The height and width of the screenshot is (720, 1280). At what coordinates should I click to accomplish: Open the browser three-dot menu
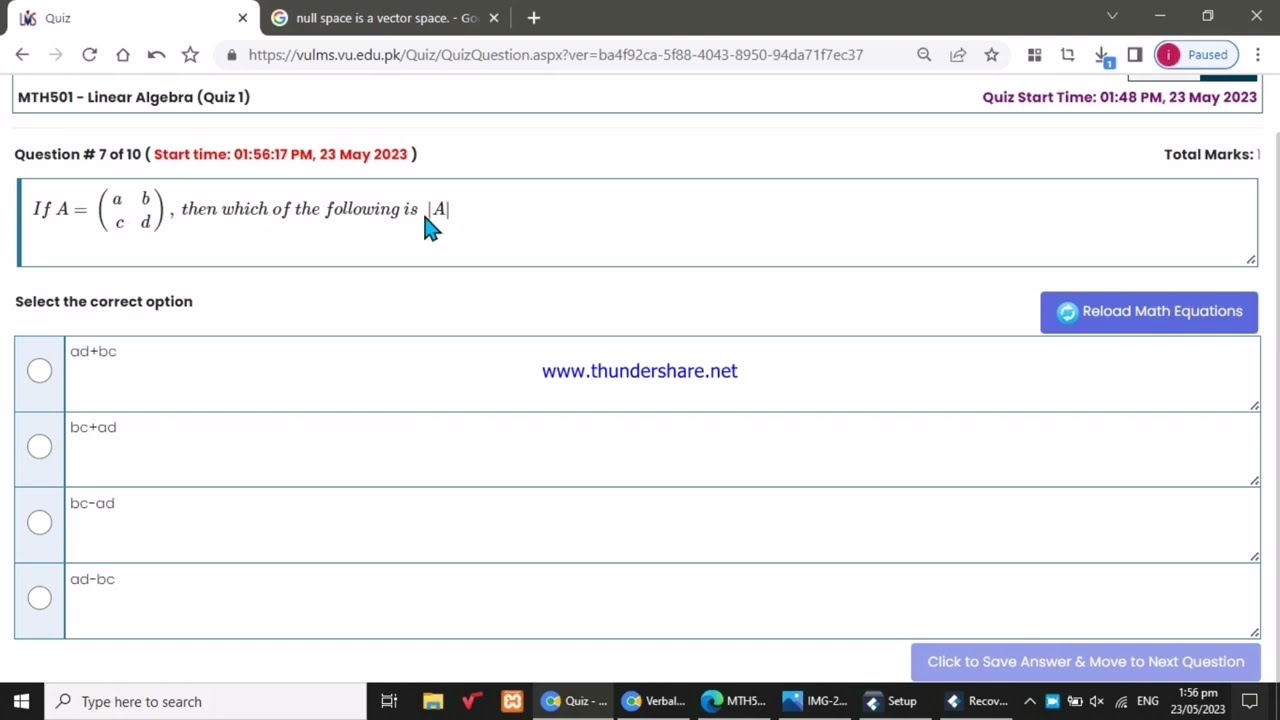1258,55
